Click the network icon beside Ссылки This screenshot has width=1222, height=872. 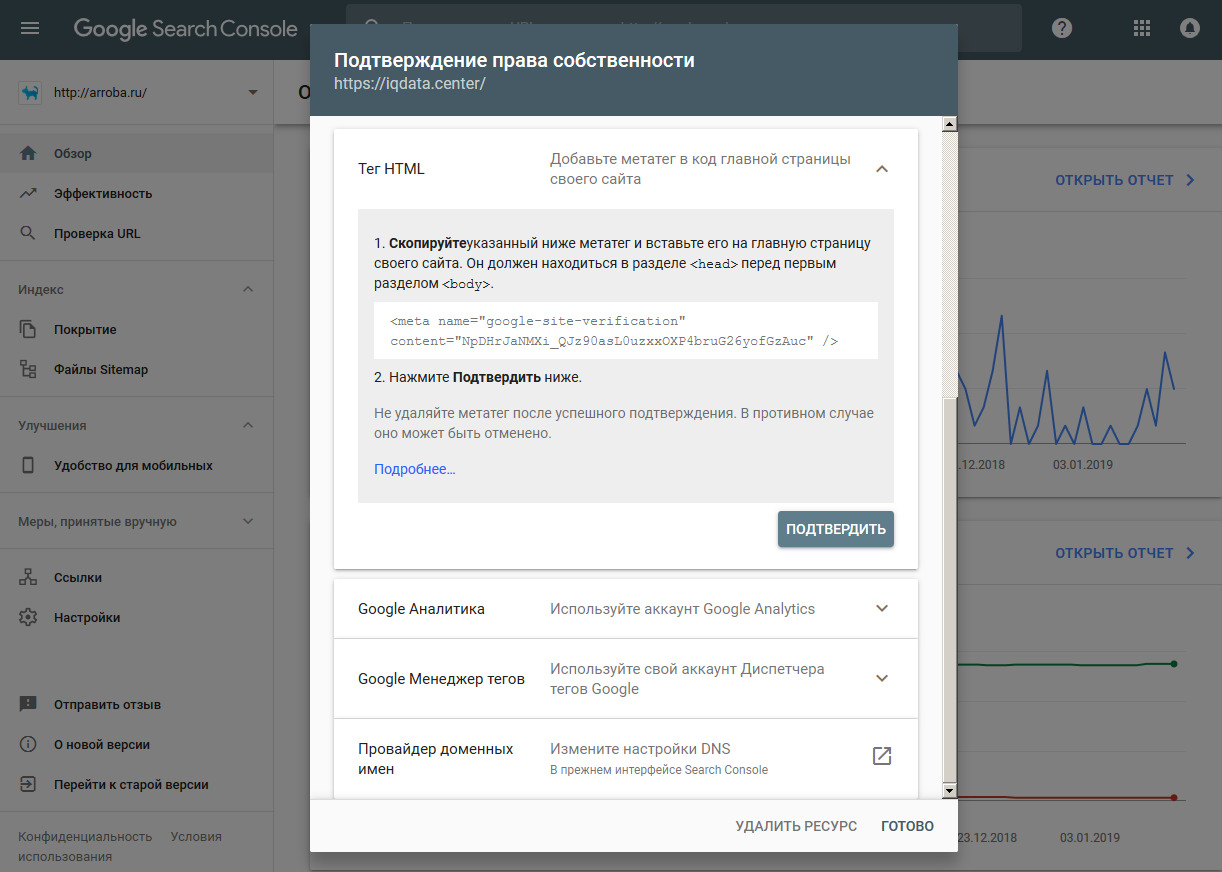click(x=28, y=577)
